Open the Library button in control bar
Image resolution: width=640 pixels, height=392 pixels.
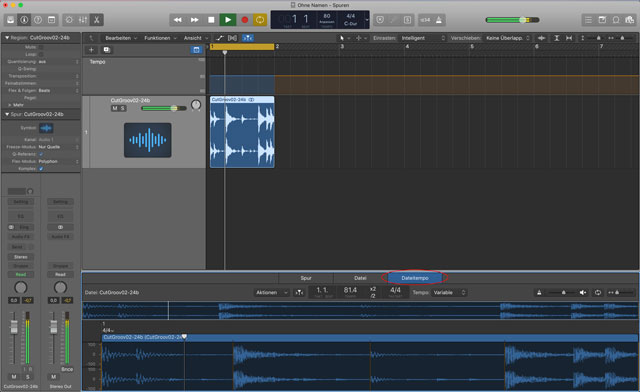(11, 20)
